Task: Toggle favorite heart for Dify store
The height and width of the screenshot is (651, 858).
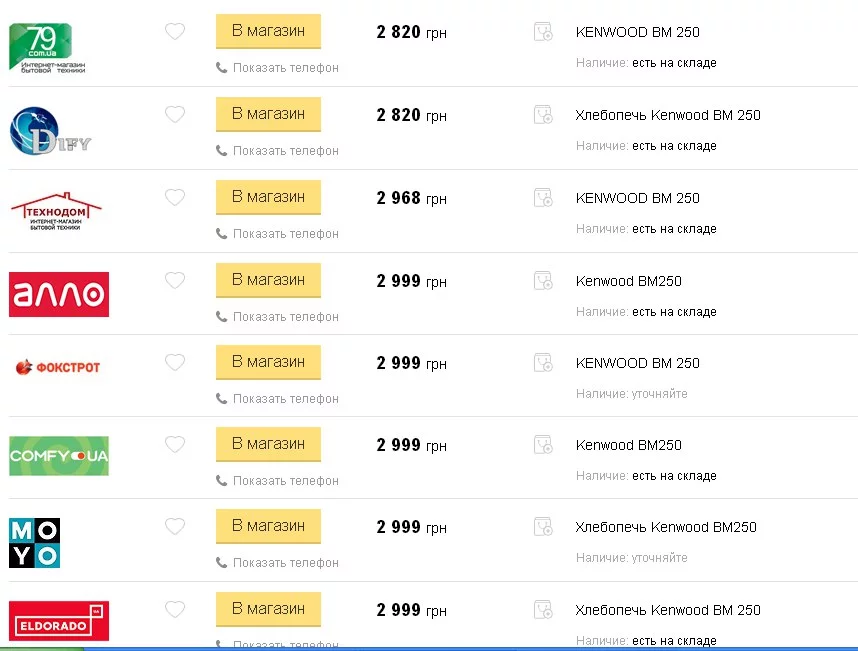Action: point(175,115)
